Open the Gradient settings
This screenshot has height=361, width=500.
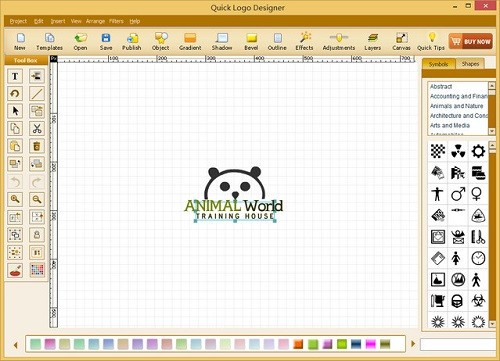point(190,41)
